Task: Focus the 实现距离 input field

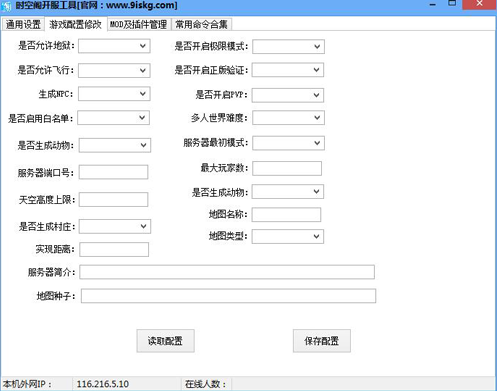Action: [114, 250]
